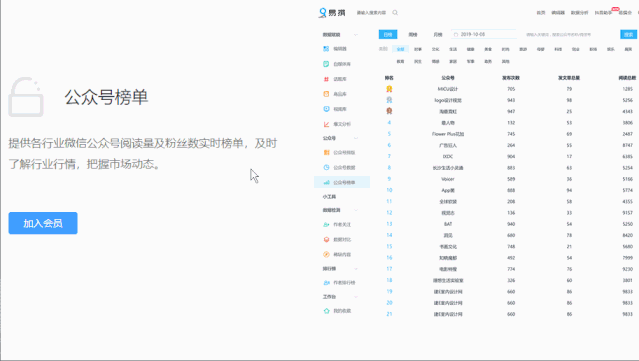
Task: Click the blue 搜索 button beside keyword field
Action: [x=628, y=35]
